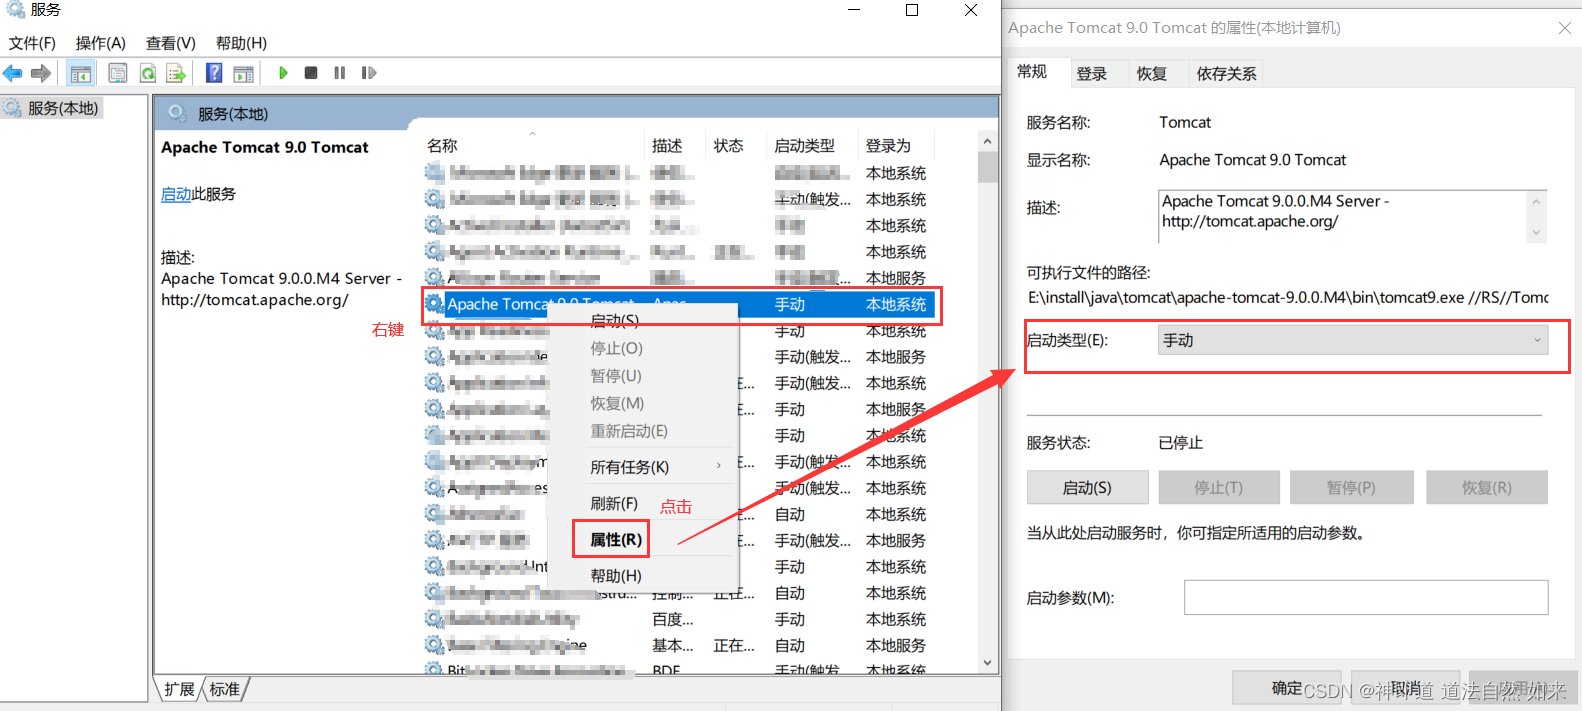The width and height of the screenshot is (1582, 711).
Task: Open the 启动类型(E) dropdown
Action: (x=1353, y=340)
